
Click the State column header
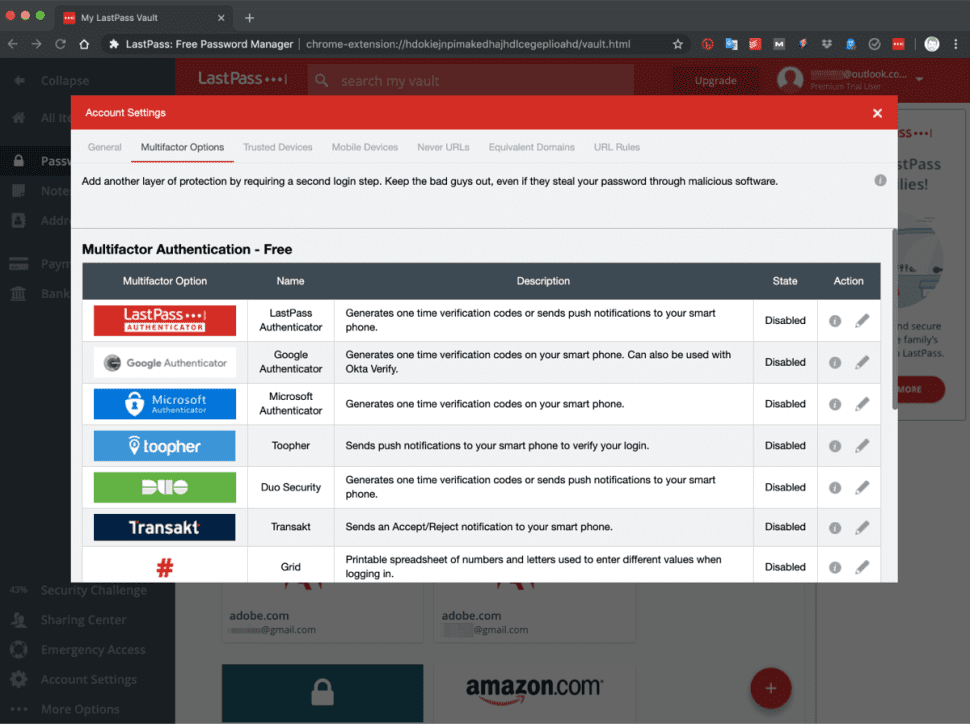784,281
